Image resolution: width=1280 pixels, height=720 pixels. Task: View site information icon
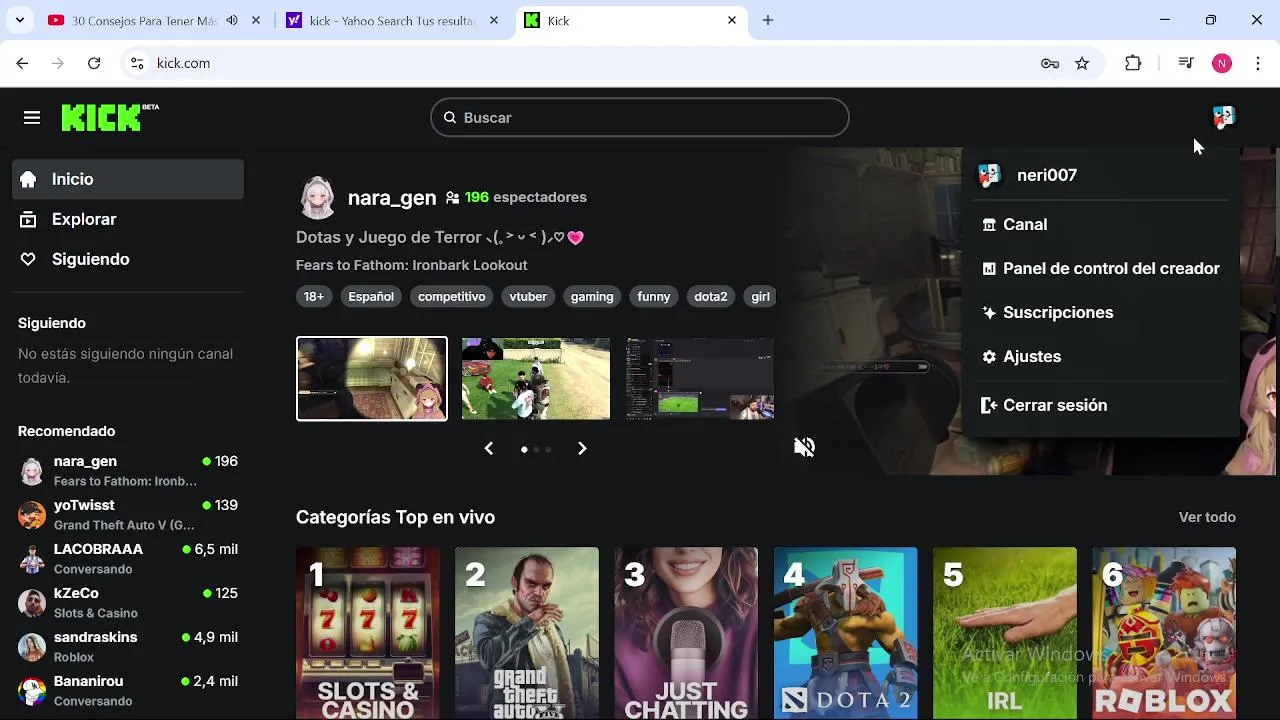tap(138, 63)
